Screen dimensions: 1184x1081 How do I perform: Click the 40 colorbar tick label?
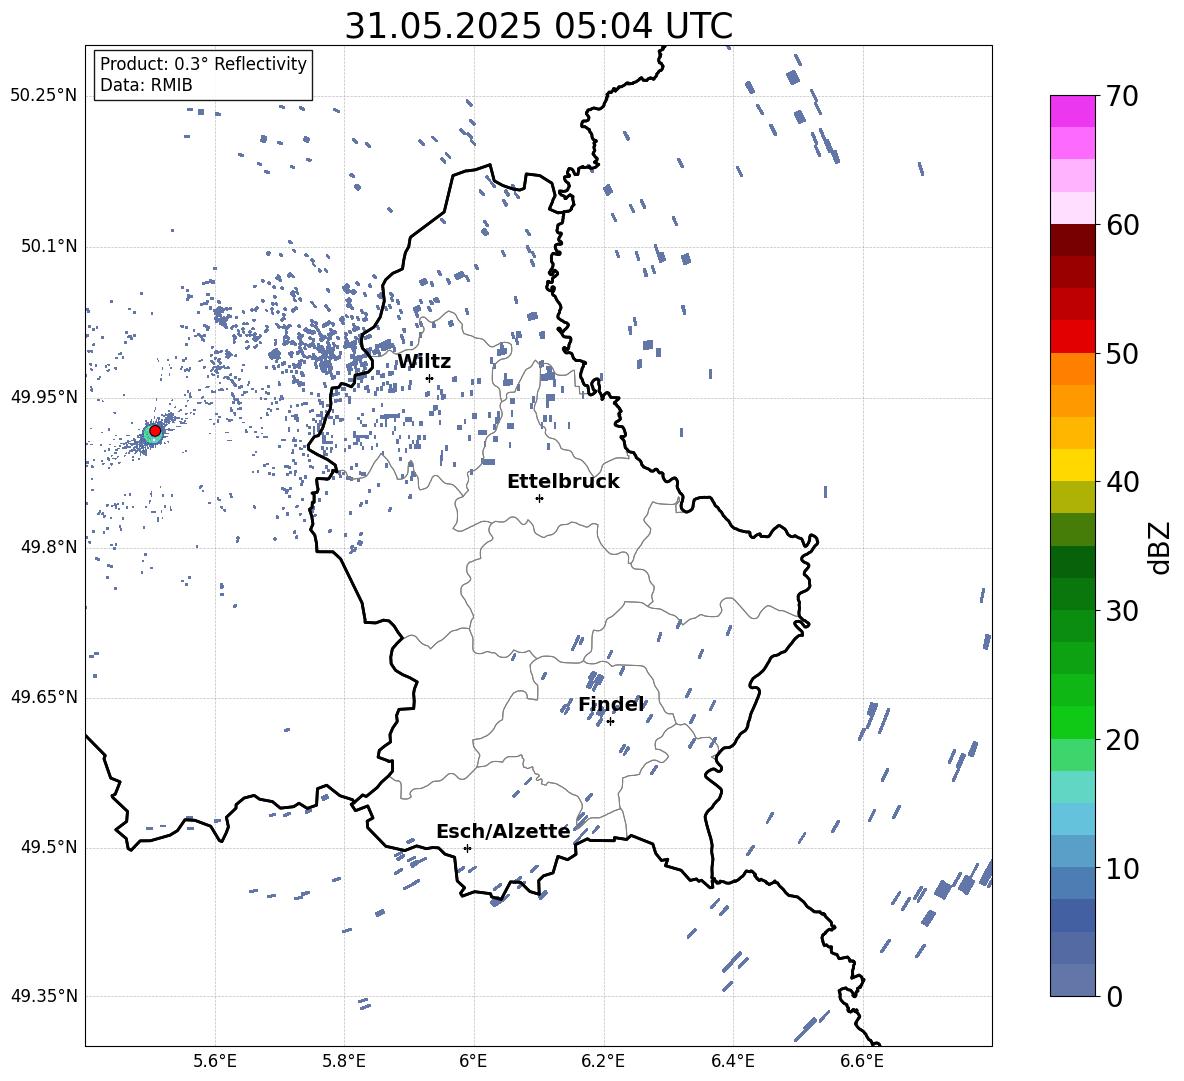click(1122, 482)
